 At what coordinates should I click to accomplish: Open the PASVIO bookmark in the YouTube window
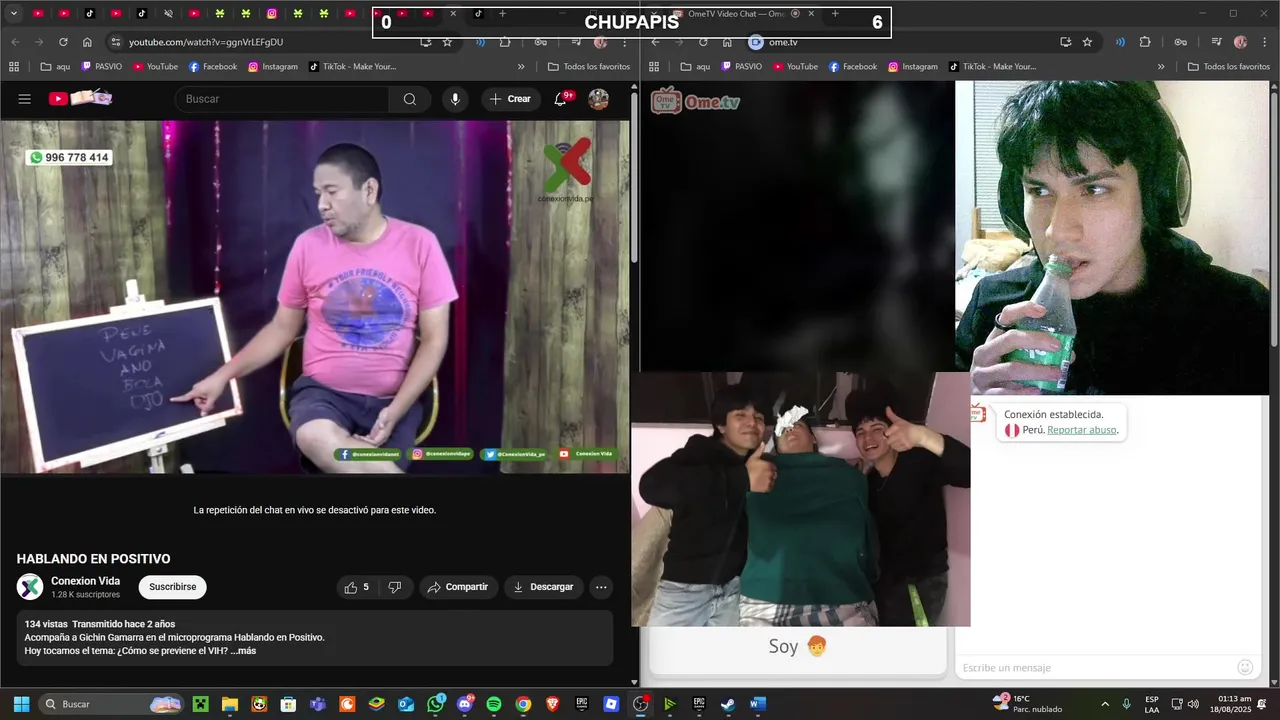coord(102,67)
